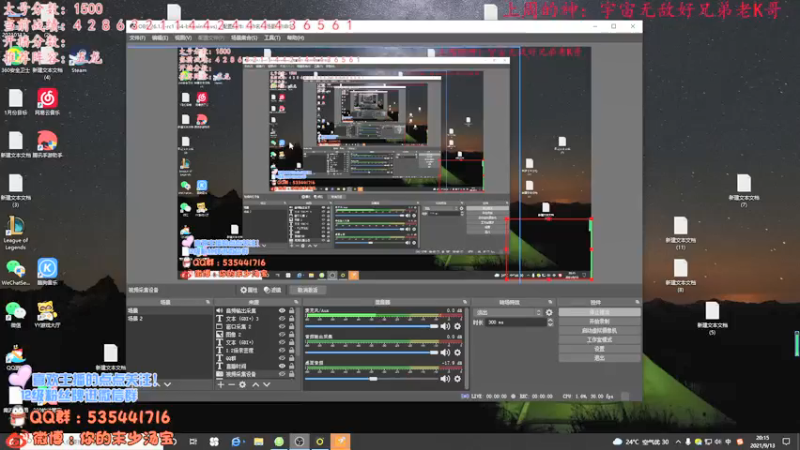The width and height of the screenshot is (800, 450).
Task: Move selected source up with the arrow
Action: pos(256,385)
